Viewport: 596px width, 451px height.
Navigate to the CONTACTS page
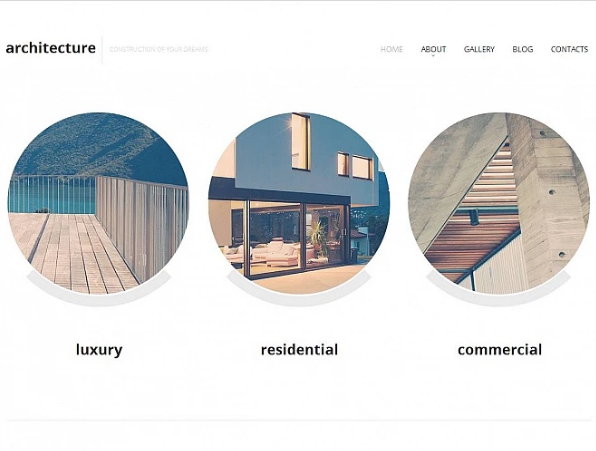[569, 49]
